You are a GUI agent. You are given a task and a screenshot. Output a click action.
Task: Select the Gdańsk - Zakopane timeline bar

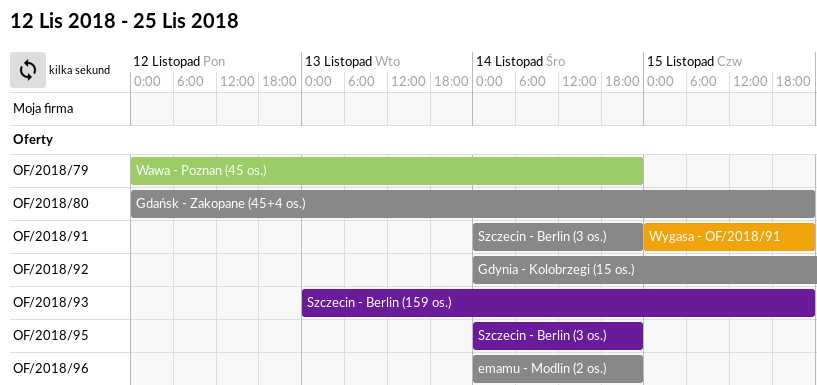473,203
